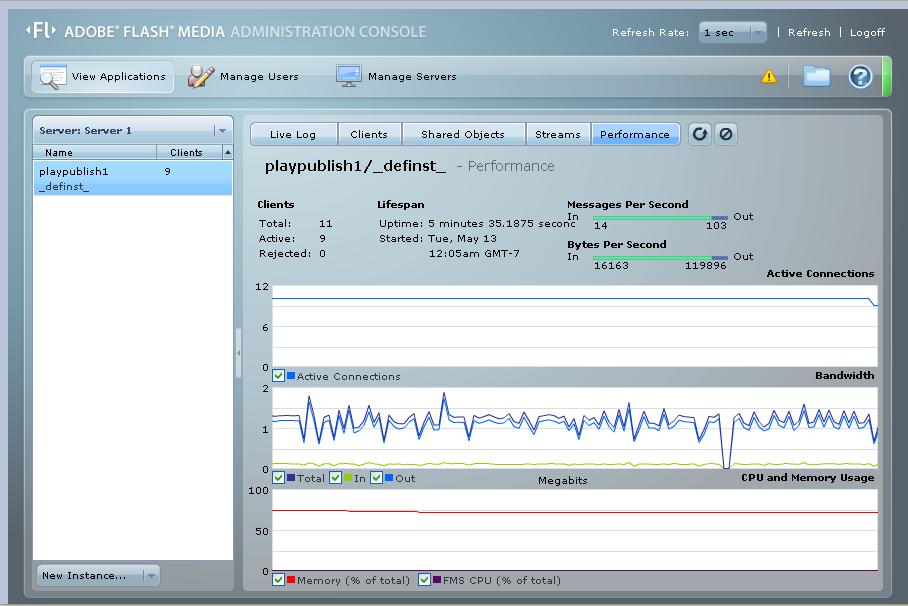Click the playpublish1/_definst_ heading

point(355,166)
